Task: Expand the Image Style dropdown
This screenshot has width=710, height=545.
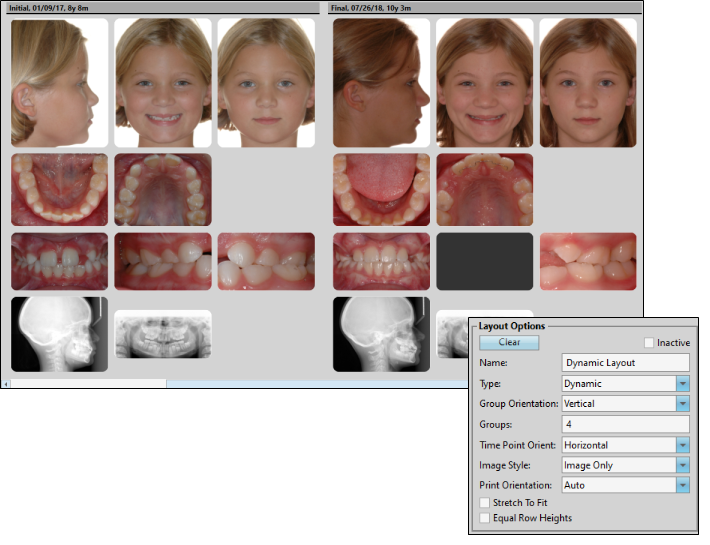Action: pos(682,465)
